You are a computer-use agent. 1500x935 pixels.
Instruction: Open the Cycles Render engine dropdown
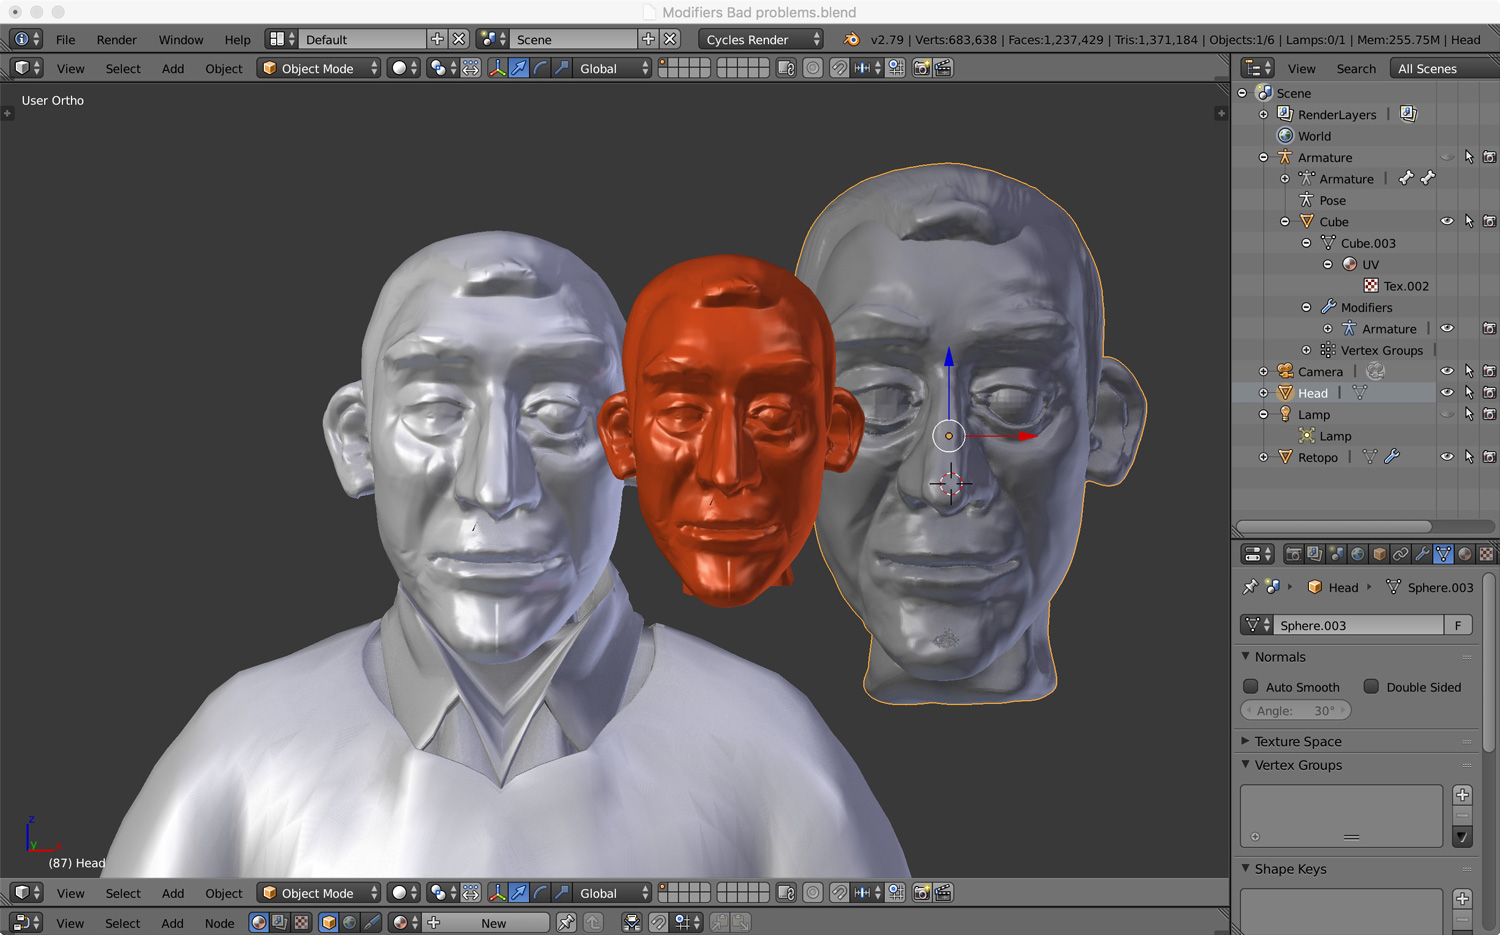pos(760,39)
